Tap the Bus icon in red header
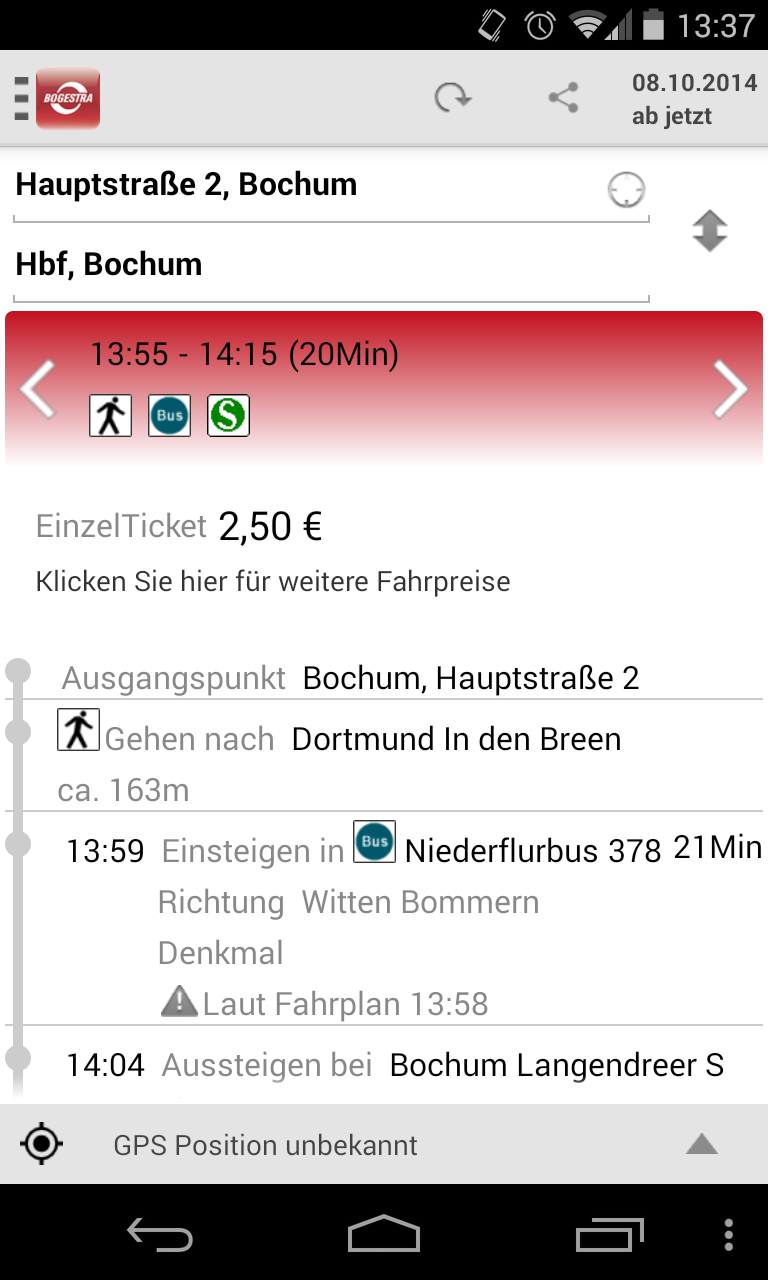The image size is (768, 1280). [169, 415]
